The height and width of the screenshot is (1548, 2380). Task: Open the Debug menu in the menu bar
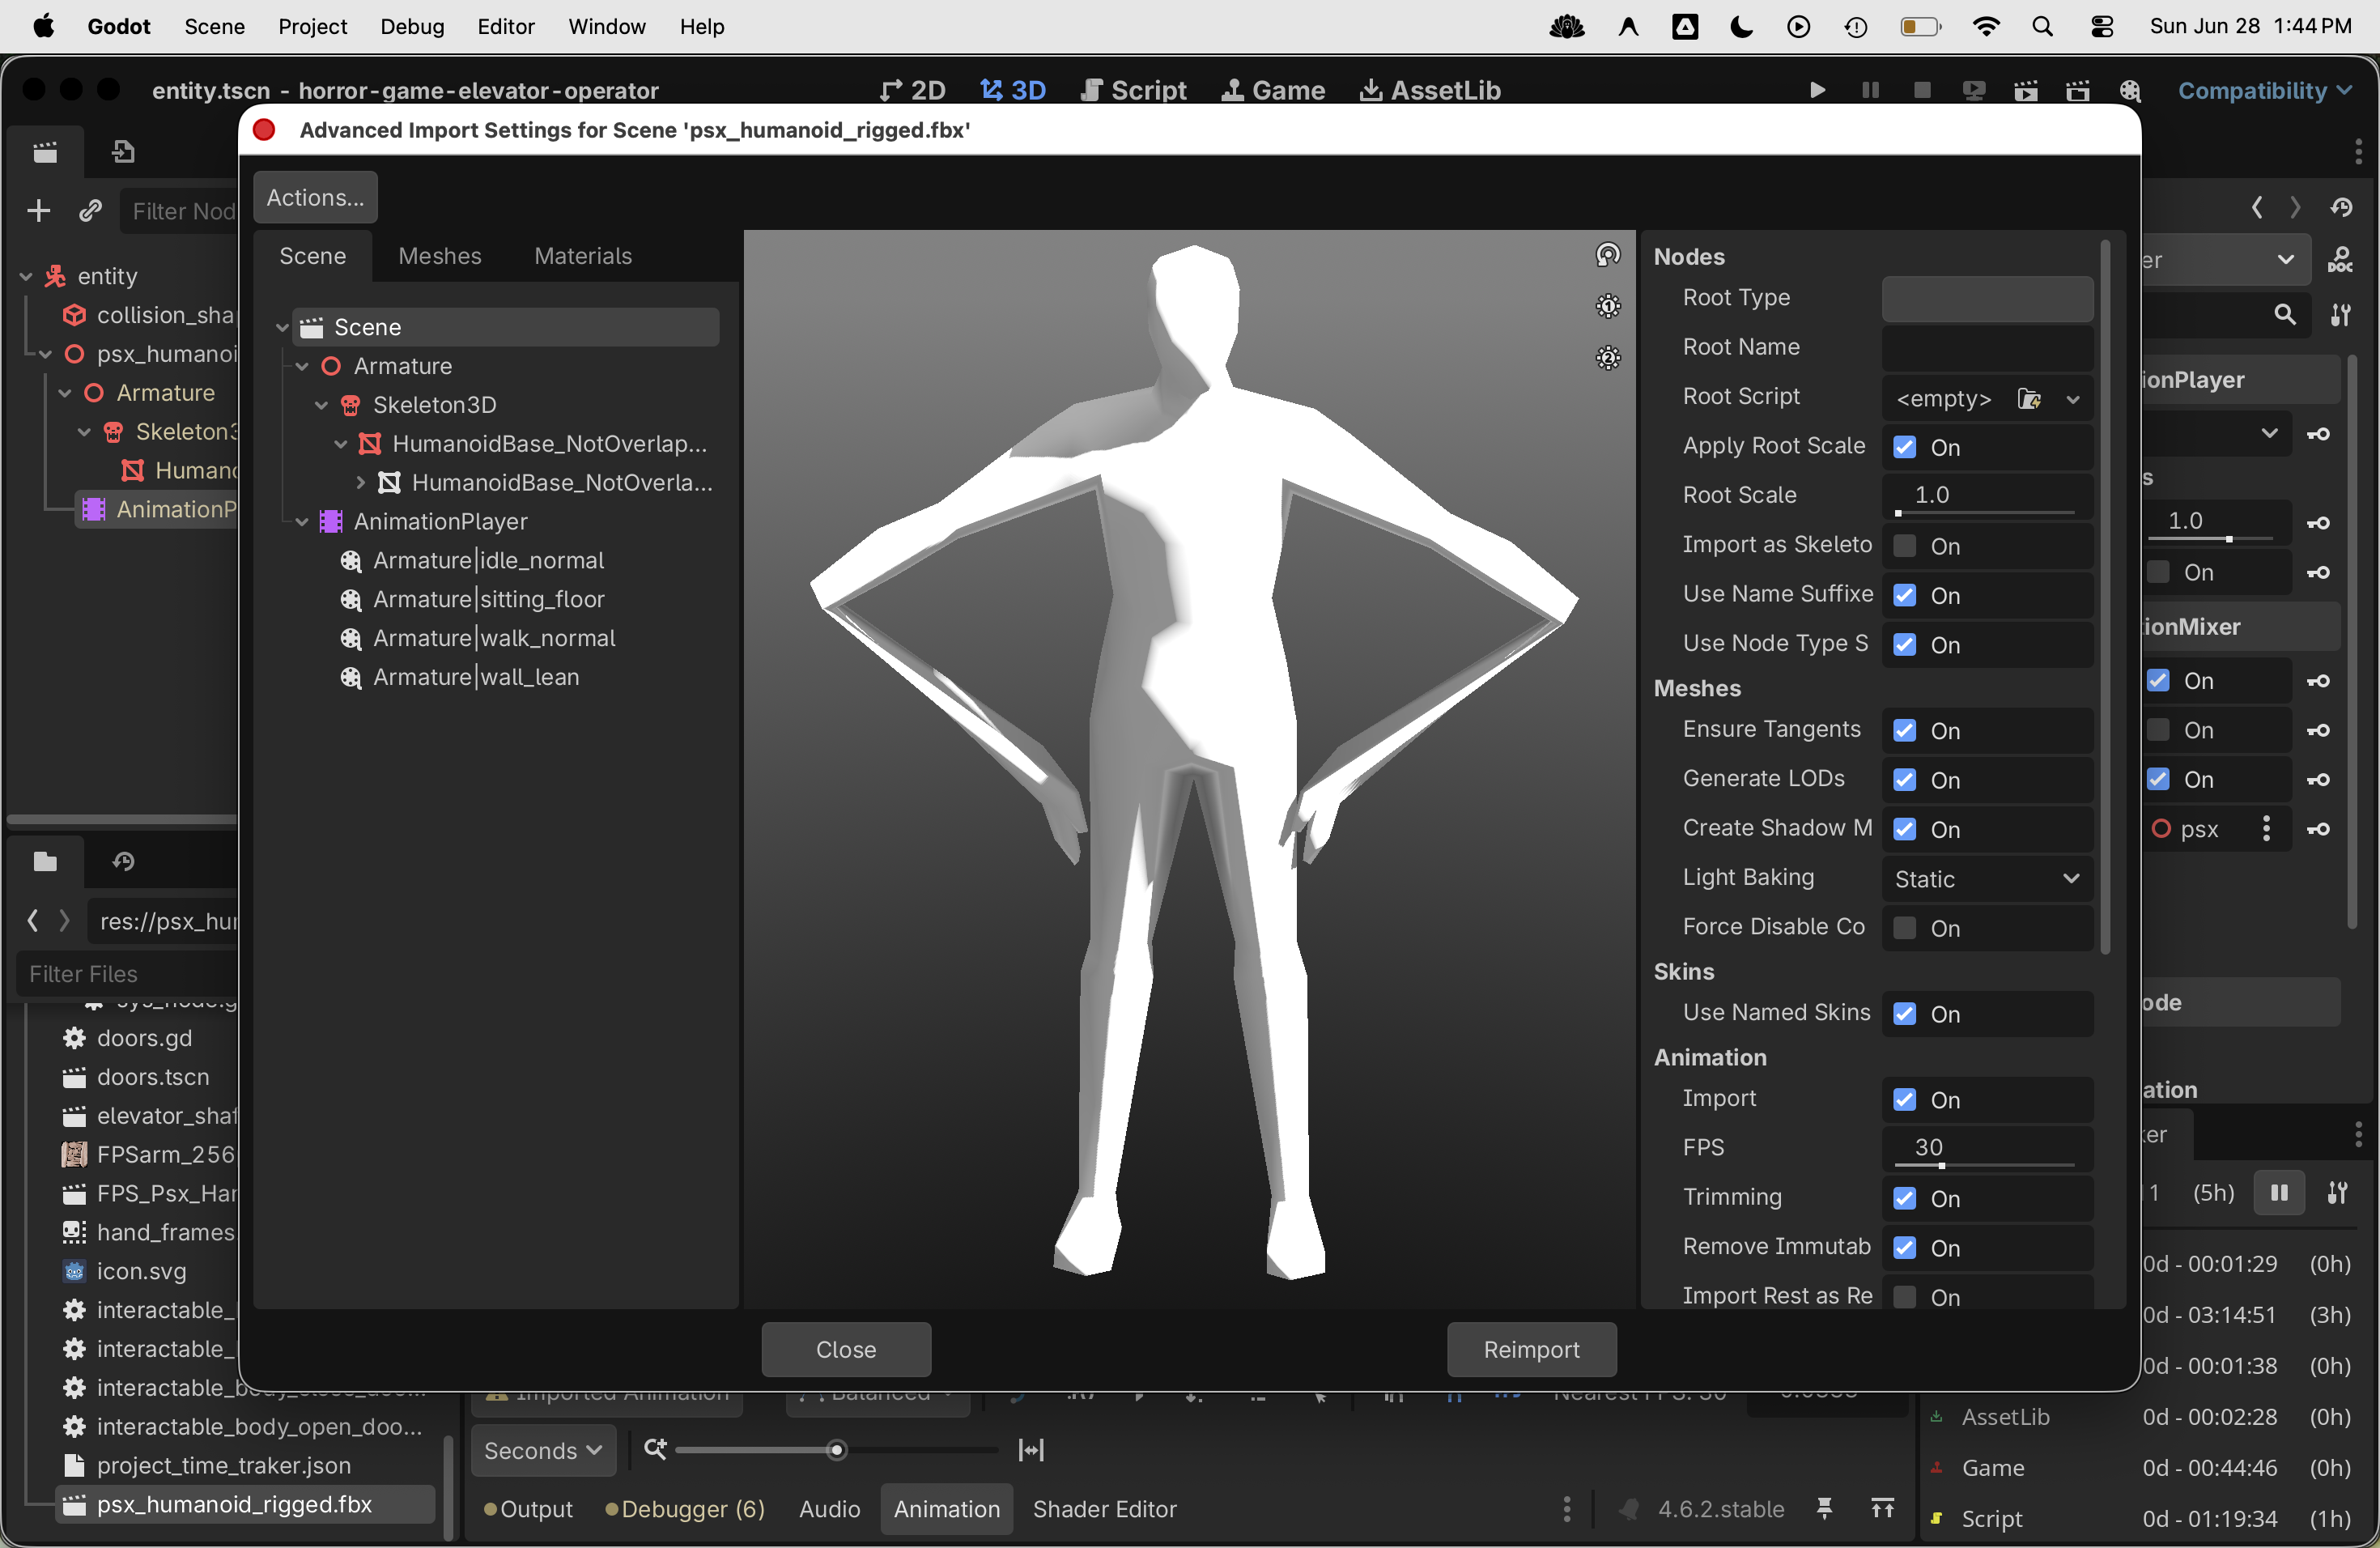[x=412, y=27]
